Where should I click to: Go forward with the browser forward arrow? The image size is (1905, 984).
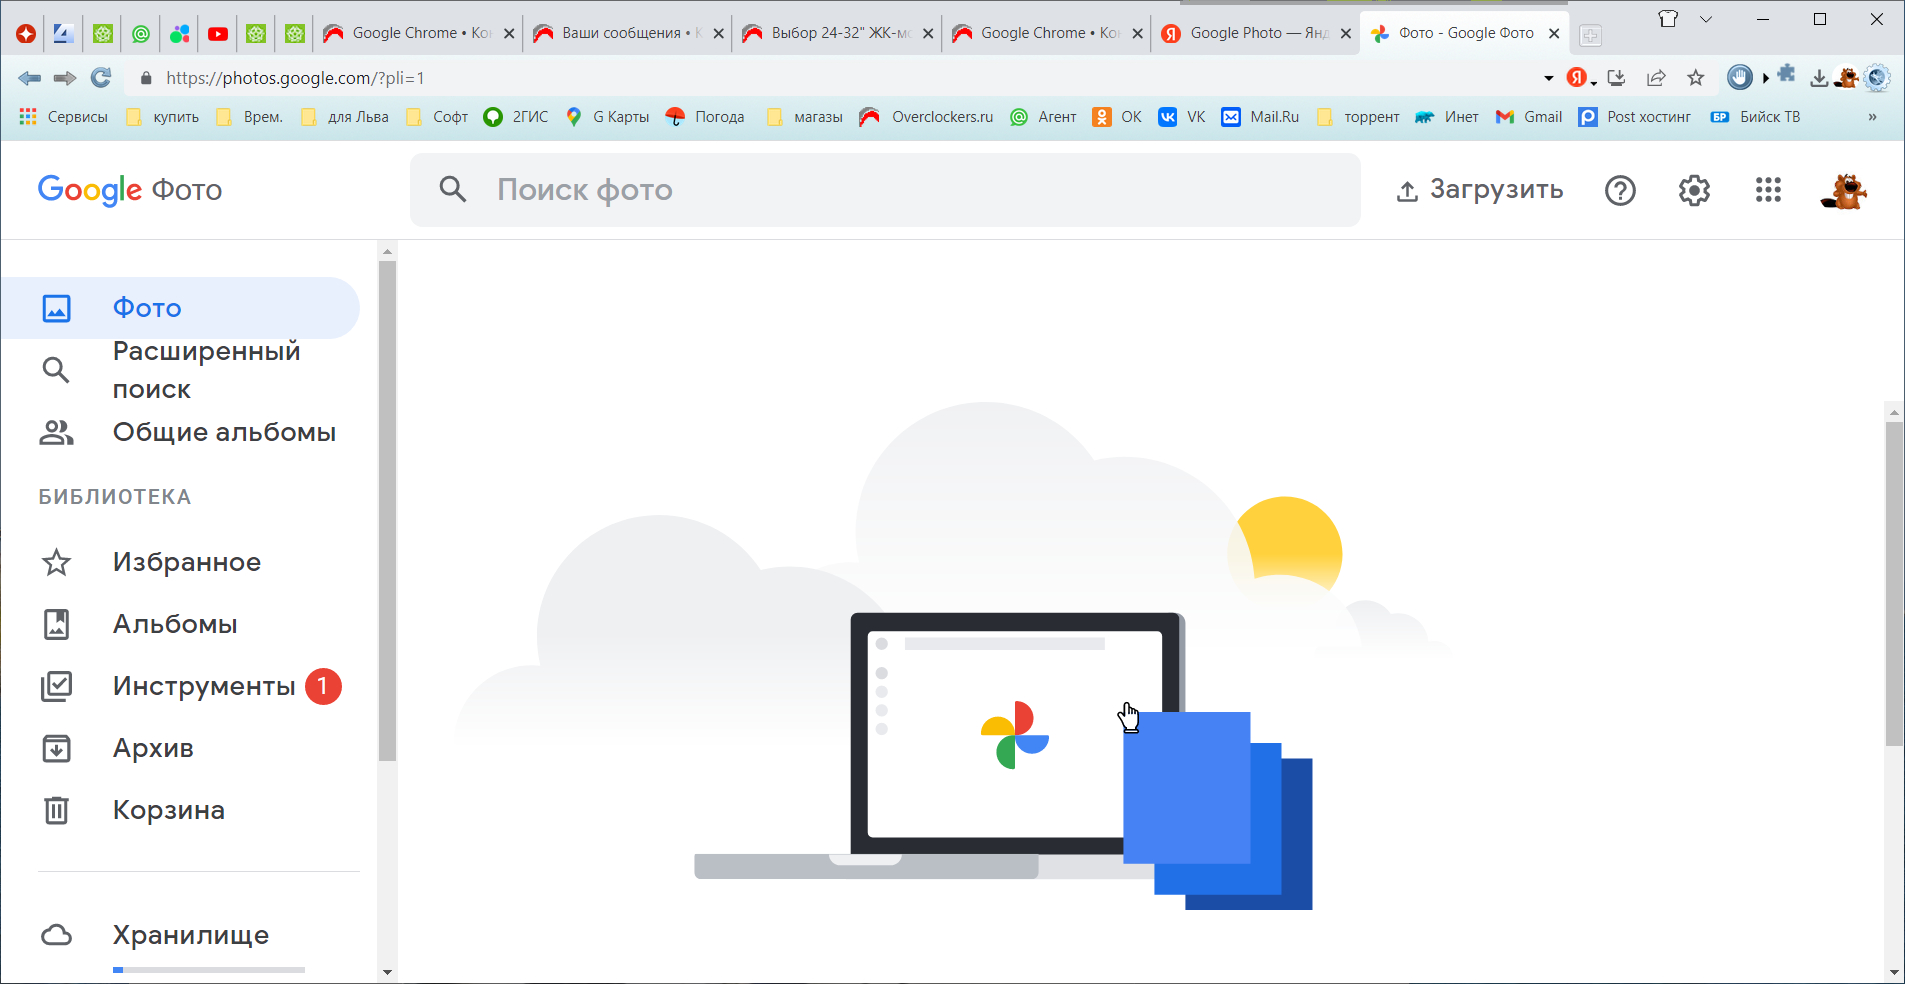pos(65,78)
